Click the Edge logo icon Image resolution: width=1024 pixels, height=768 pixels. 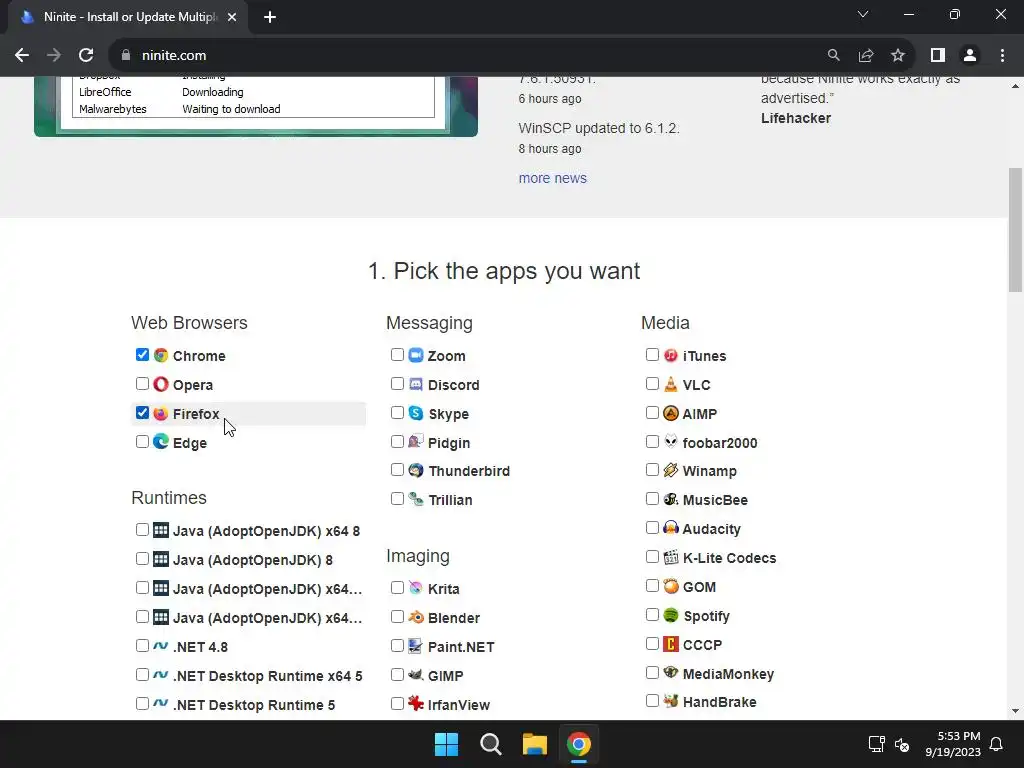(x=161, y=442)
